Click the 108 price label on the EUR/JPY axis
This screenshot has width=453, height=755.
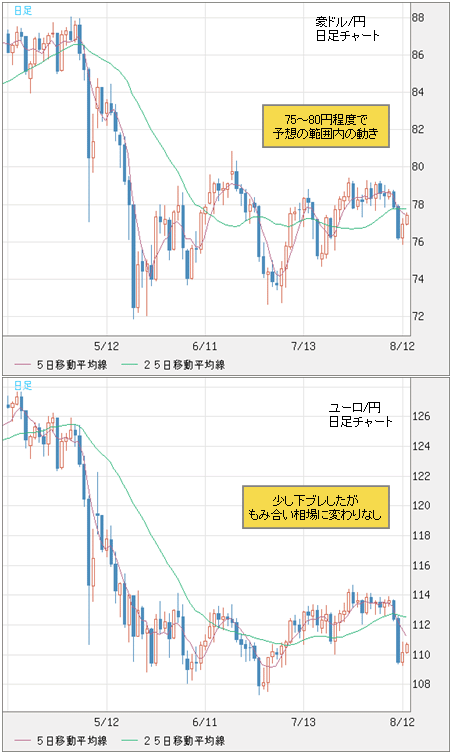click(422, 684)
